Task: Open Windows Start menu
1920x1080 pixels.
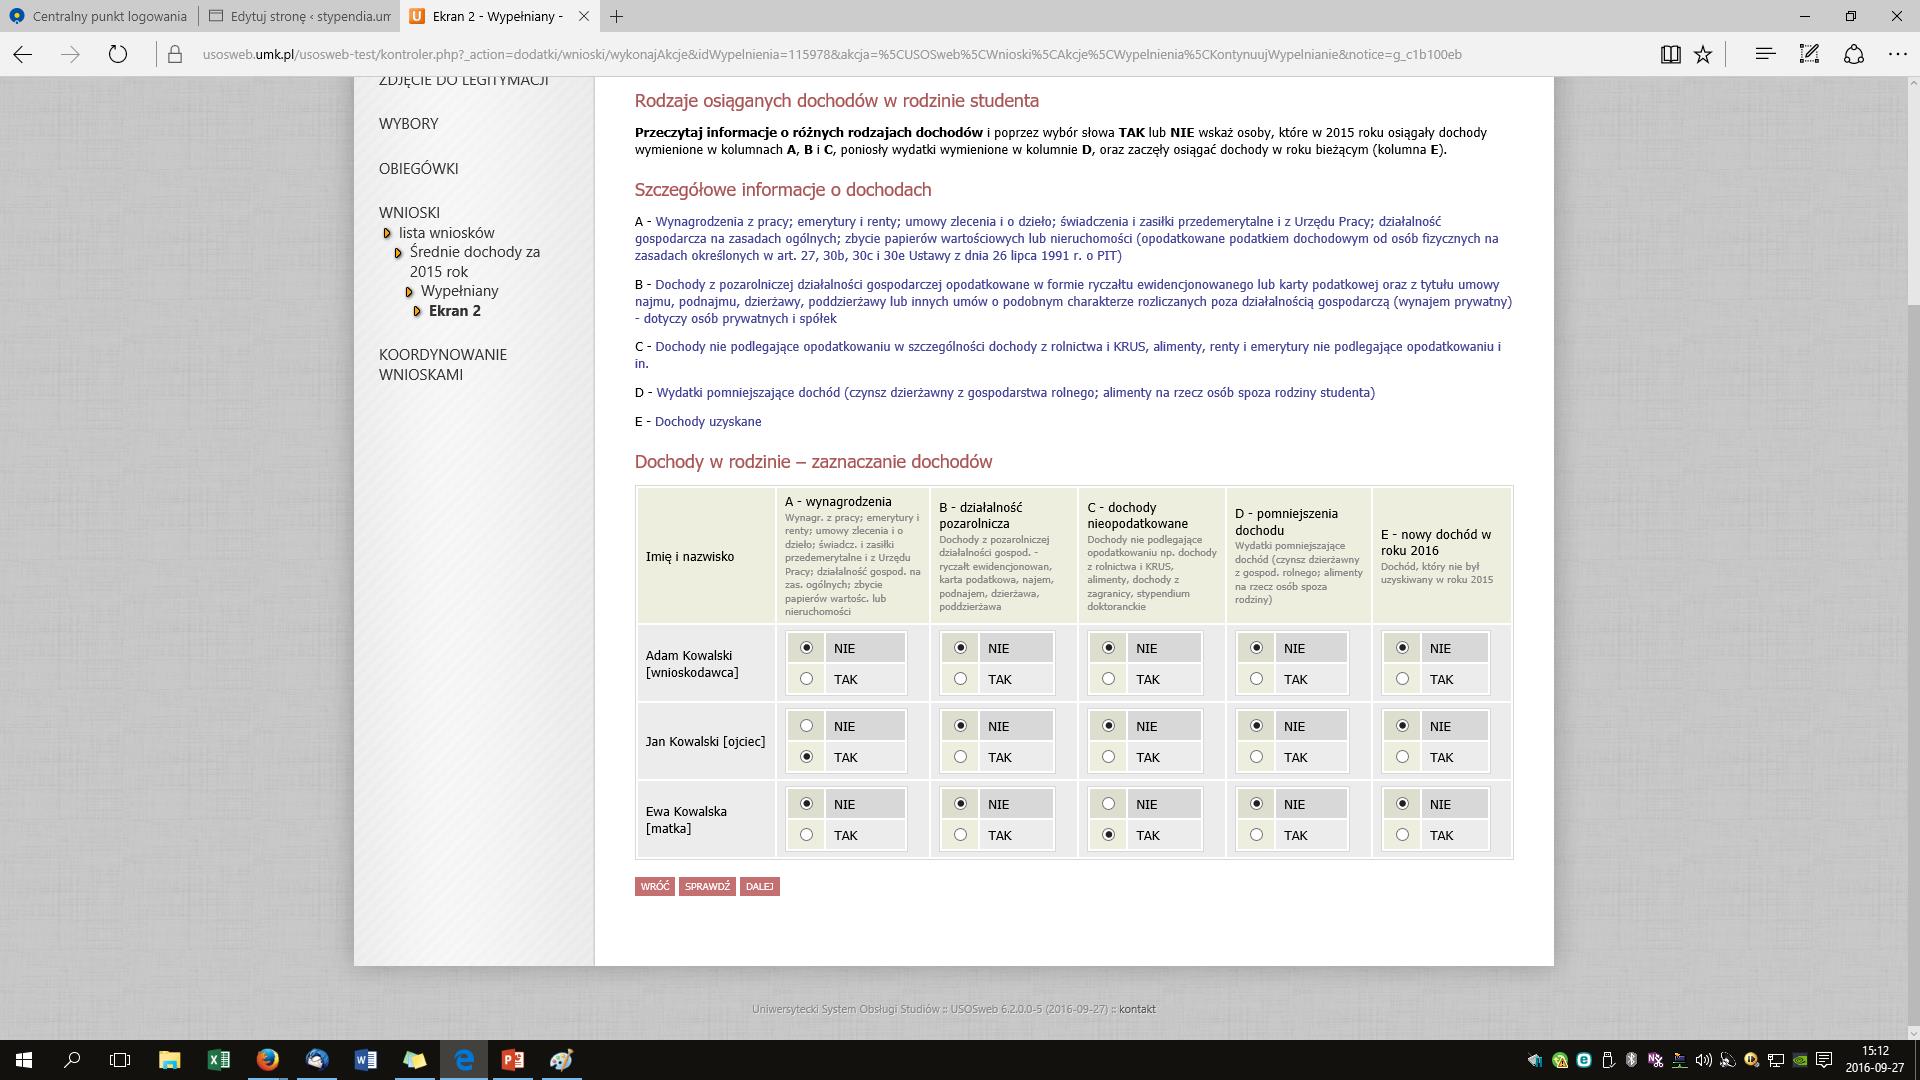Action: click(x=24, y=1060)
